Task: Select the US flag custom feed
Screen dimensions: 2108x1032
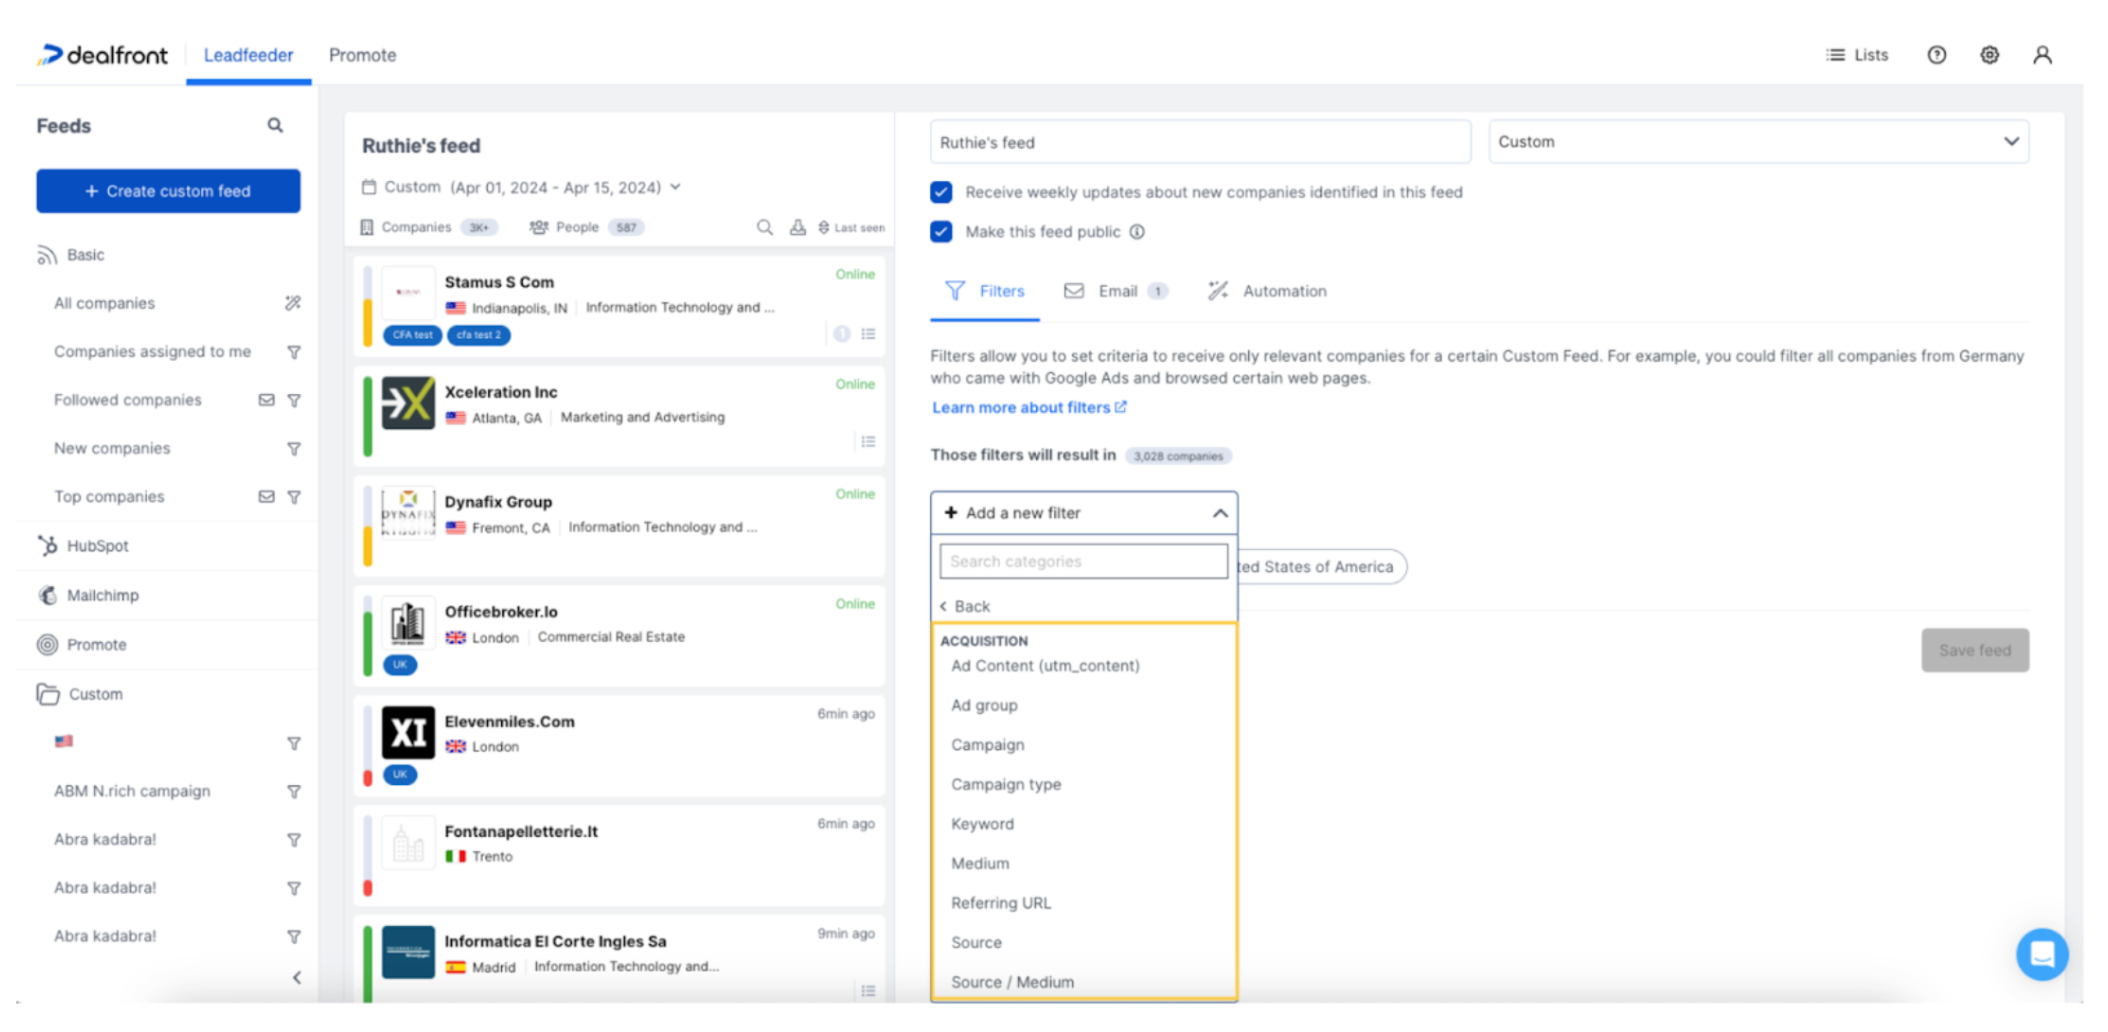Action: click(x=64, y=742)
